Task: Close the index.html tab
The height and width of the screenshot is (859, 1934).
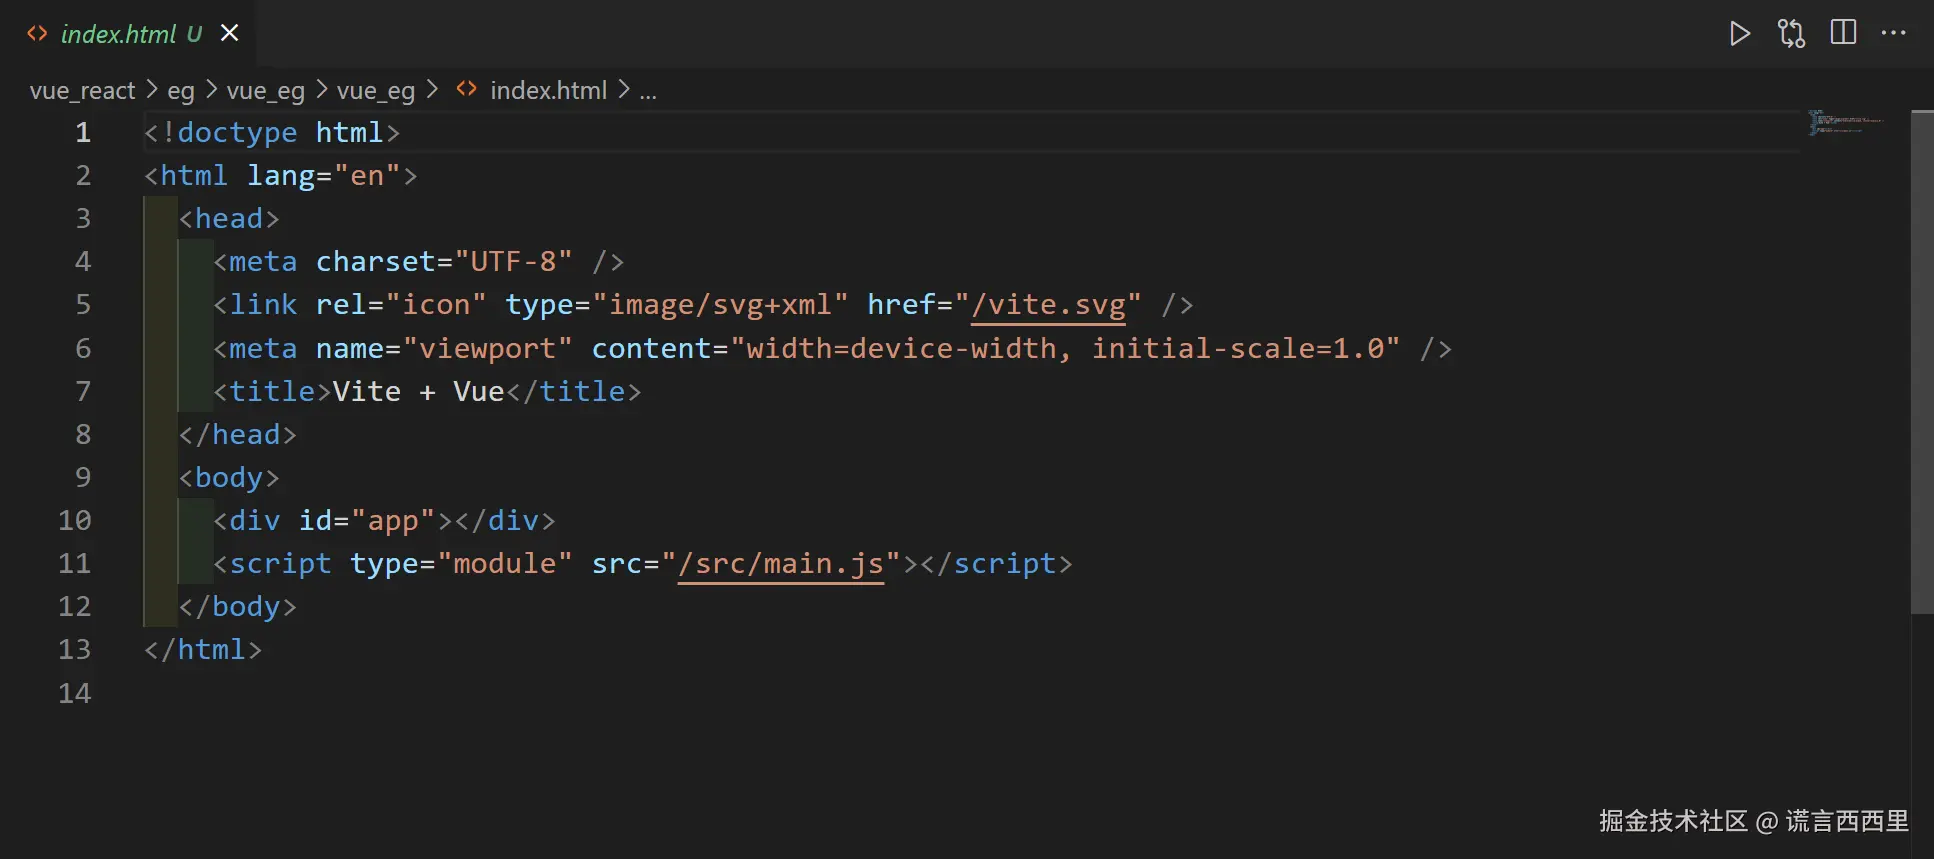Action: click(230, 33)
